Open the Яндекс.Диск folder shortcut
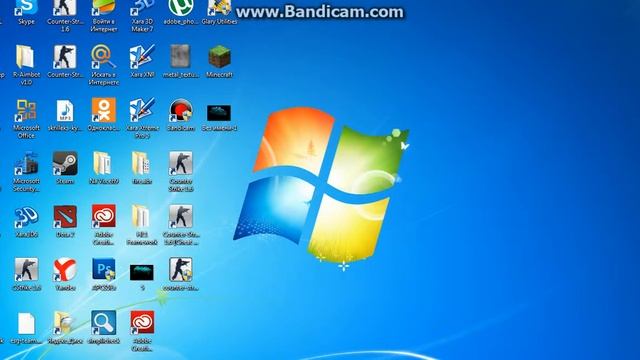Screen dimensions: 640x360 pyautogui.click(x=65, y=328)
